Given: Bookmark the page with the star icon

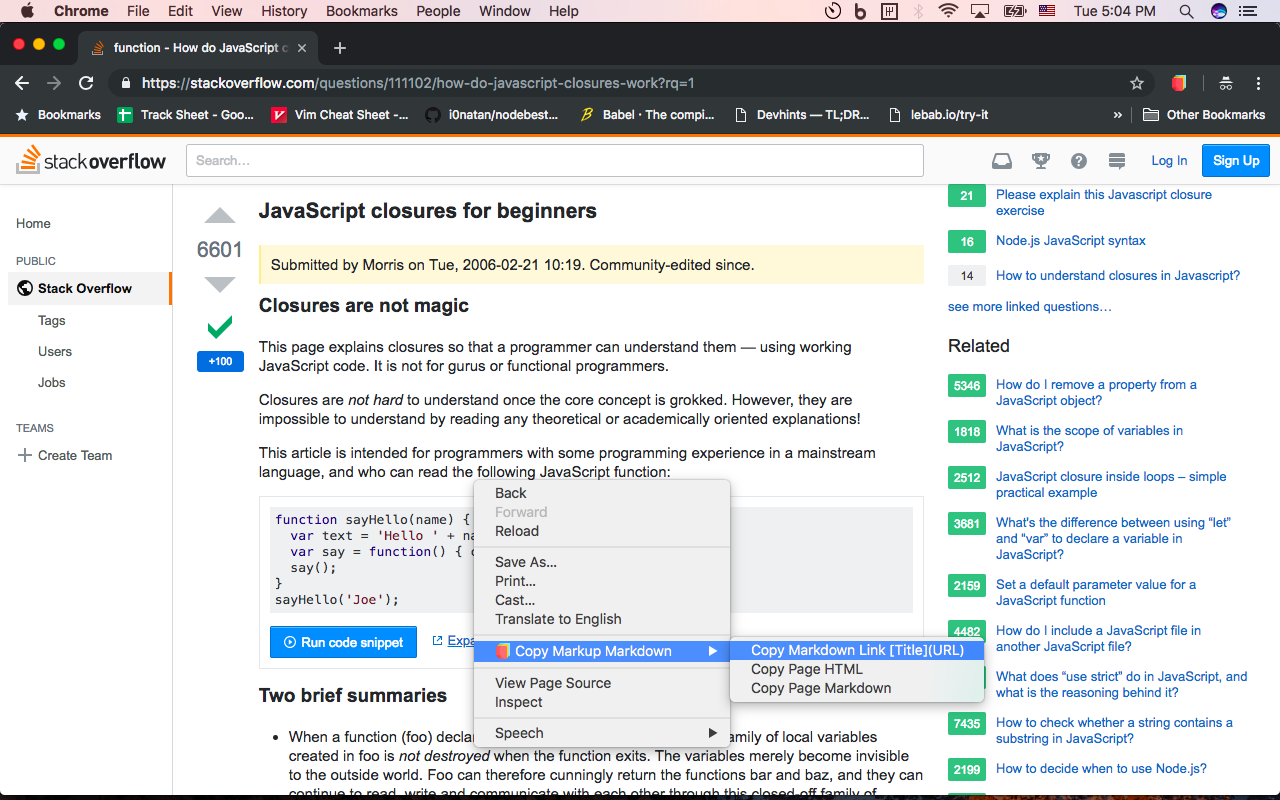Looking at the screenshot, I should [1136, 84].
